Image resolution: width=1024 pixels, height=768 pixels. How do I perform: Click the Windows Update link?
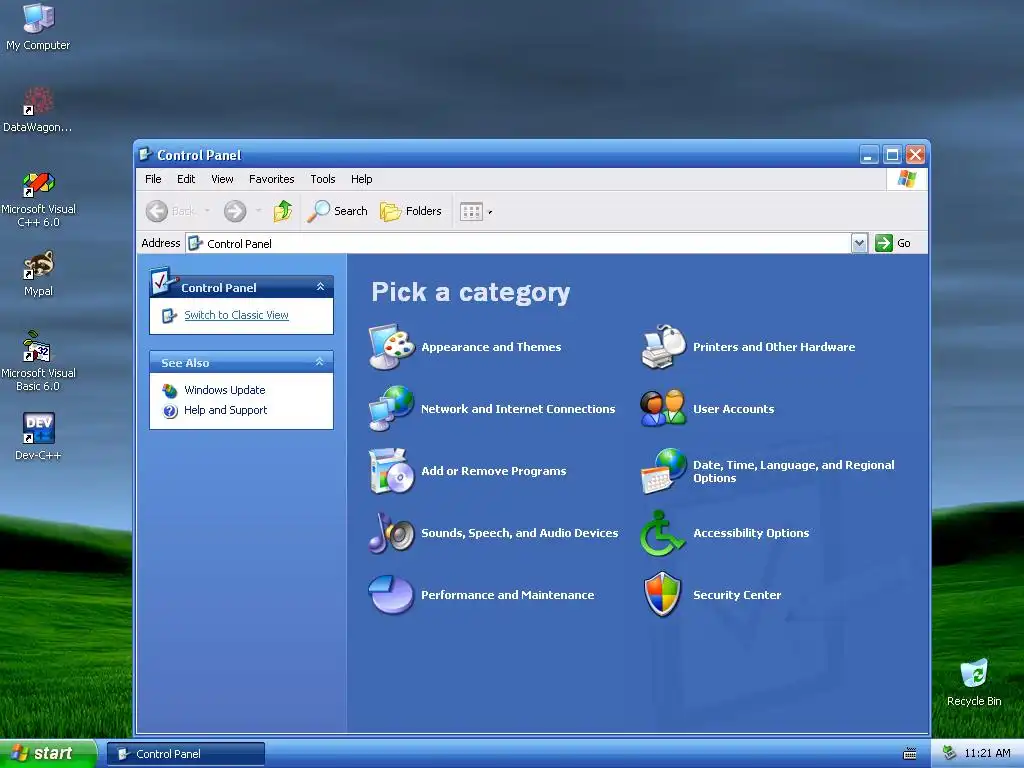tap(225, 391)
